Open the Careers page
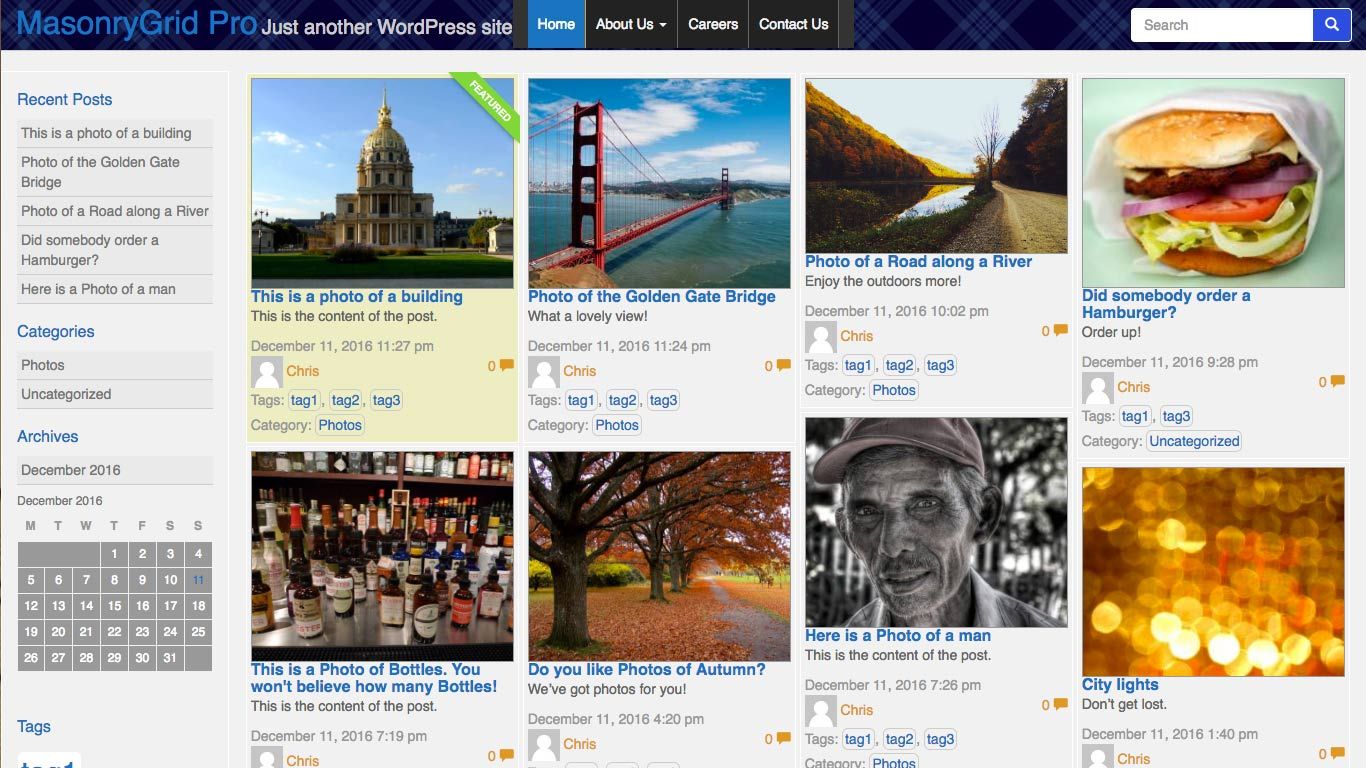The image size is (1366, 768). [713, 24]
